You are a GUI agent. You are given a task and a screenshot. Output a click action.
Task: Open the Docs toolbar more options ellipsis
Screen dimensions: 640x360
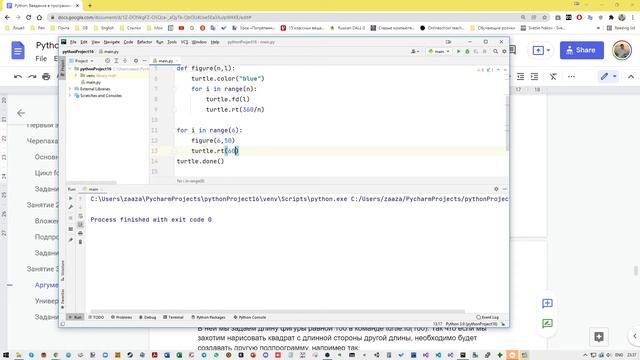tap(571, 76)
